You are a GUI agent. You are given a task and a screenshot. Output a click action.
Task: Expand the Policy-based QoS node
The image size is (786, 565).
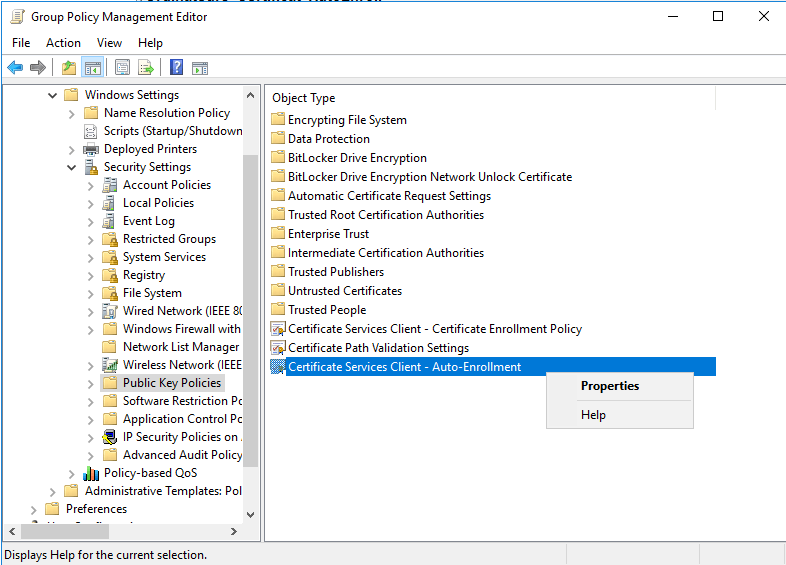(x=71, y=474)
